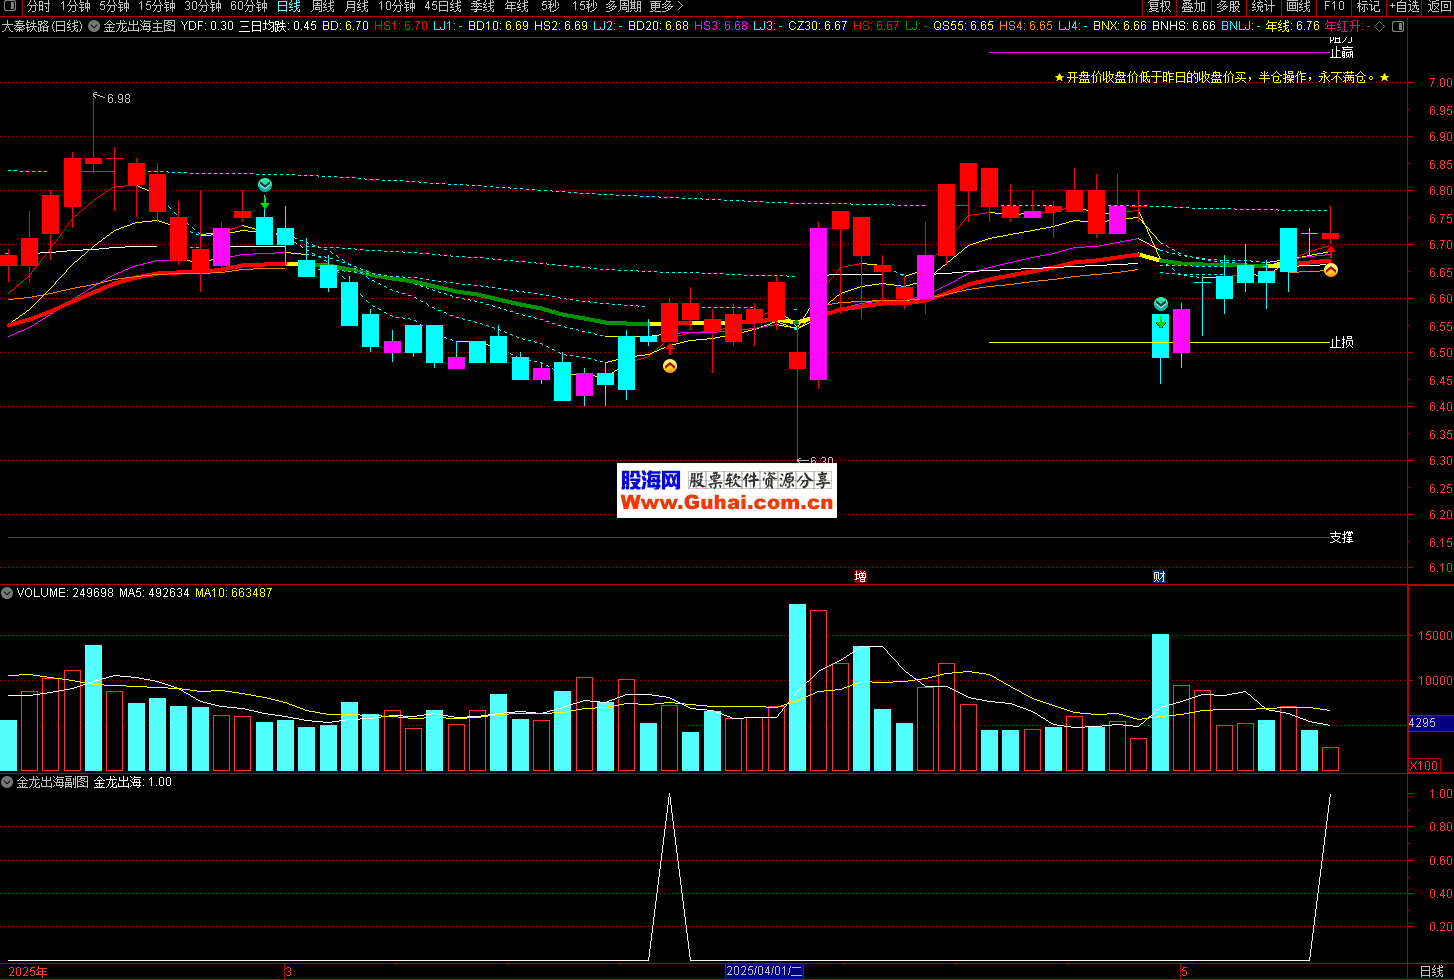Image resolution: width=1454 pixels, height=980 pixels.
Task: Expand the 更多 periods menu
Action: tap(666, 7)
